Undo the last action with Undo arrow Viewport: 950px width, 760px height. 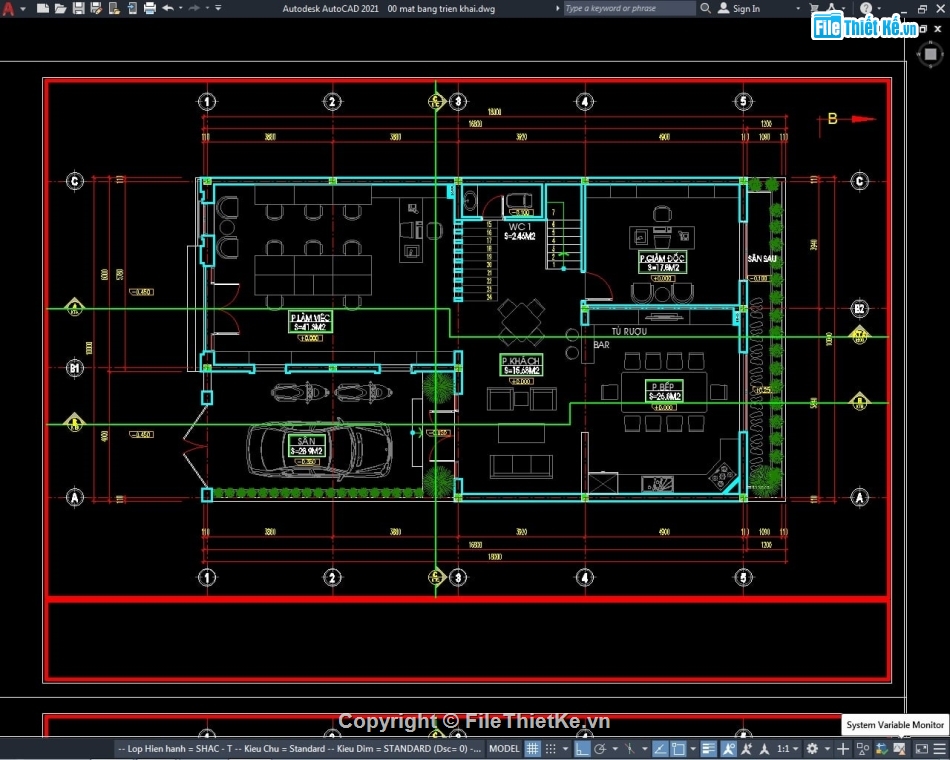168,8
